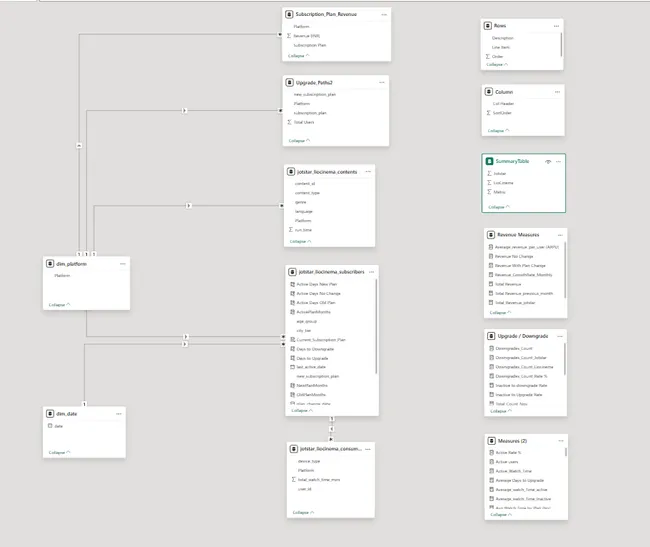
Task: Click the dim_platform table icon
Action: tap(50, 264)
